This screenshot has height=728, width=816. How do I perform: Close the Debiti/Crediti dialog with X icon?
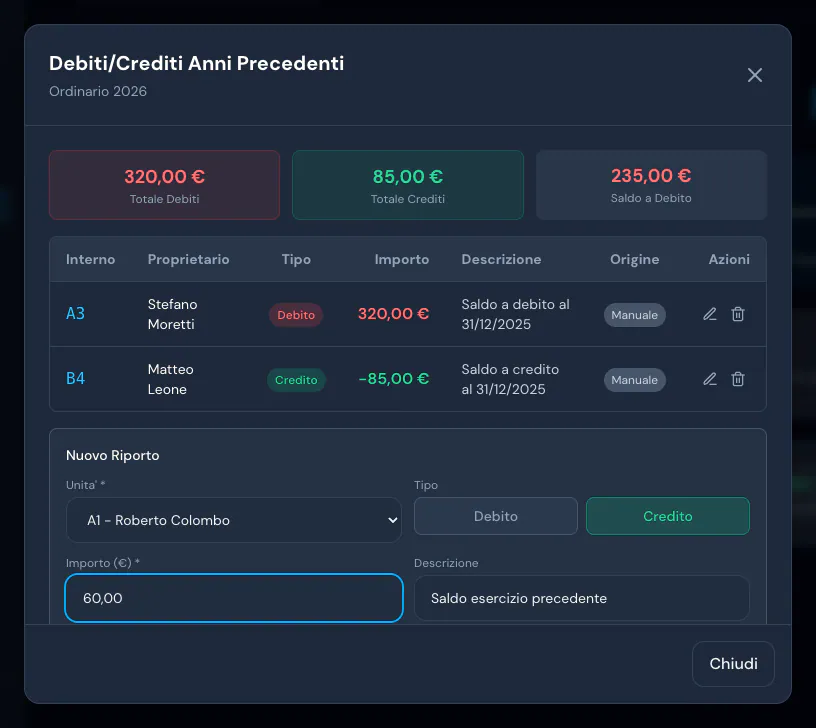click(755, 75)
